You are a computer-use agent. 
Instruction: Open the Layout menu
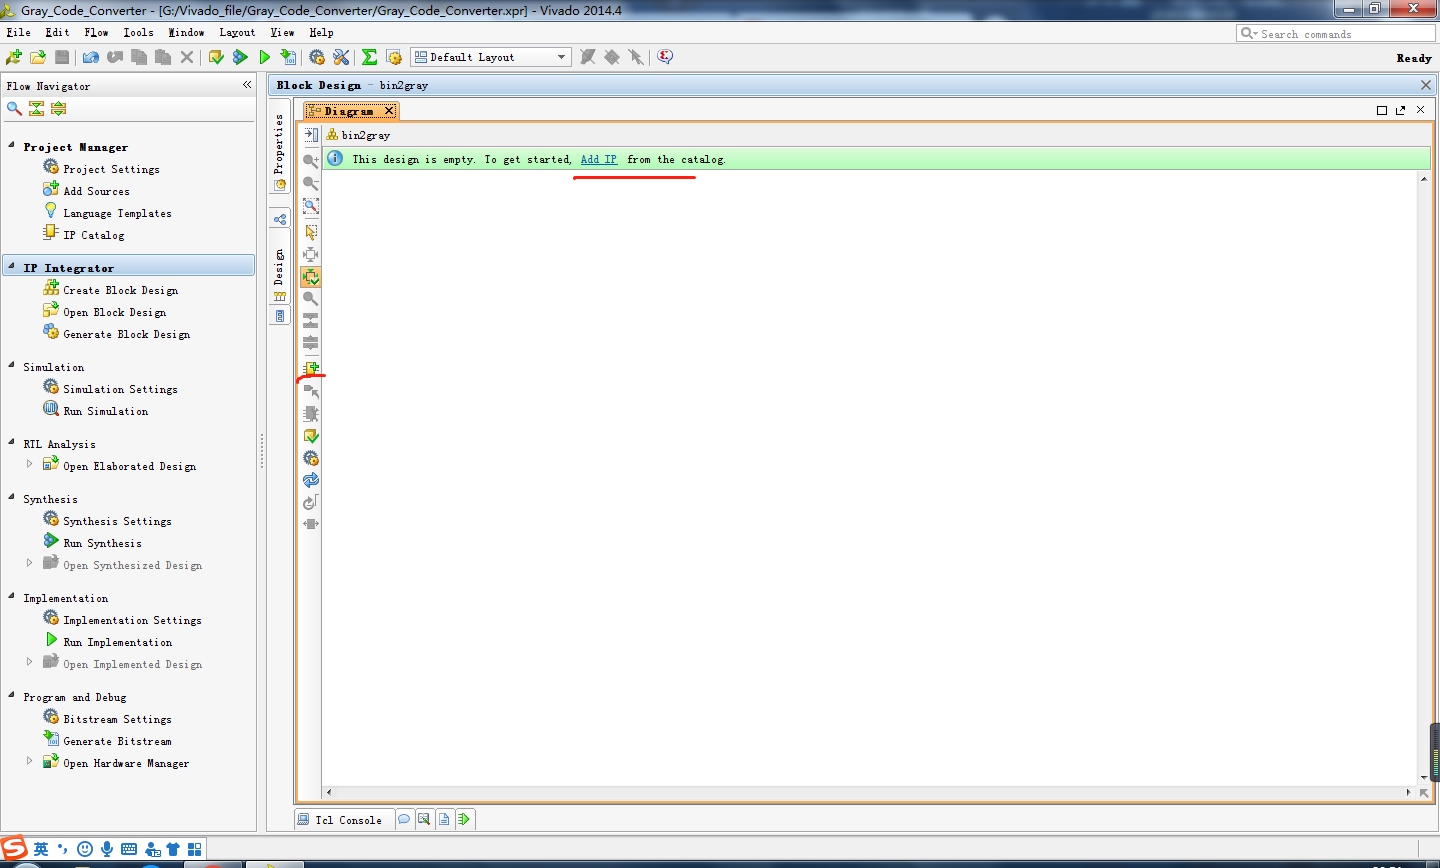237,32
